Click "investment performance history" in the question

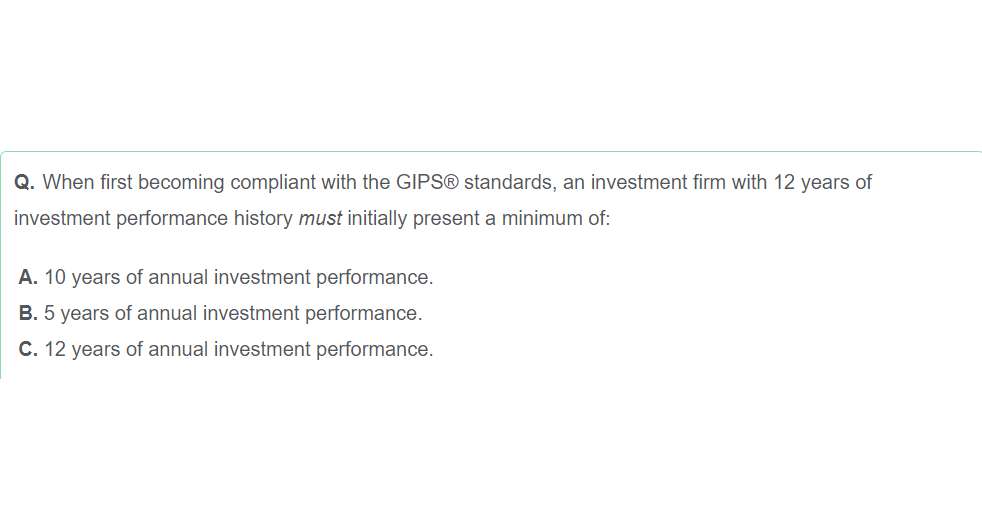153,218
